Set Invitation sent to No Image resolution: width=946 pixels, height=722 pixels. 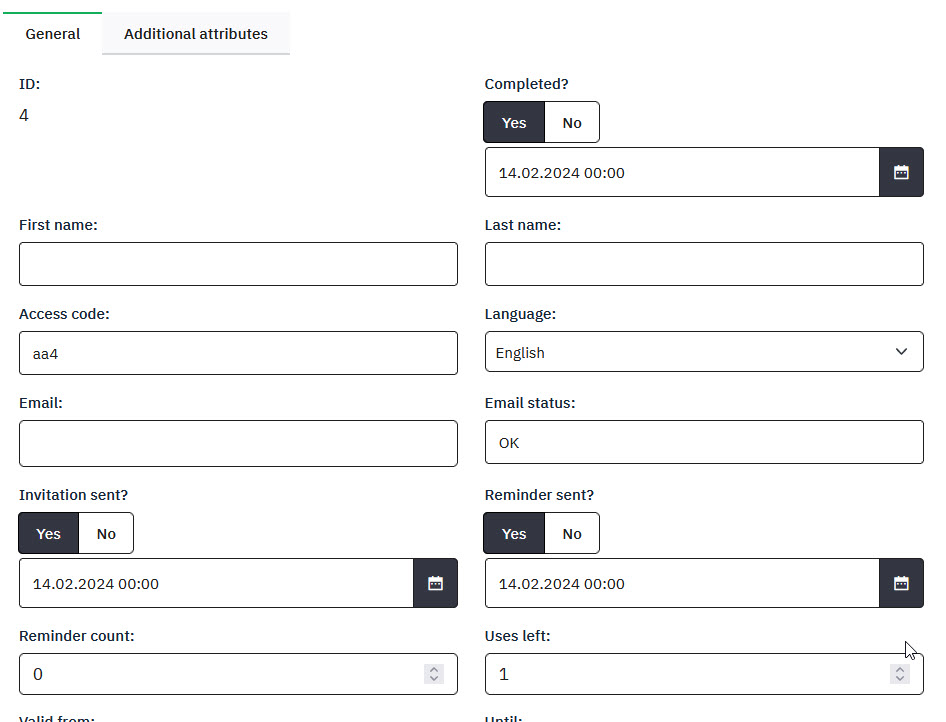106,533
